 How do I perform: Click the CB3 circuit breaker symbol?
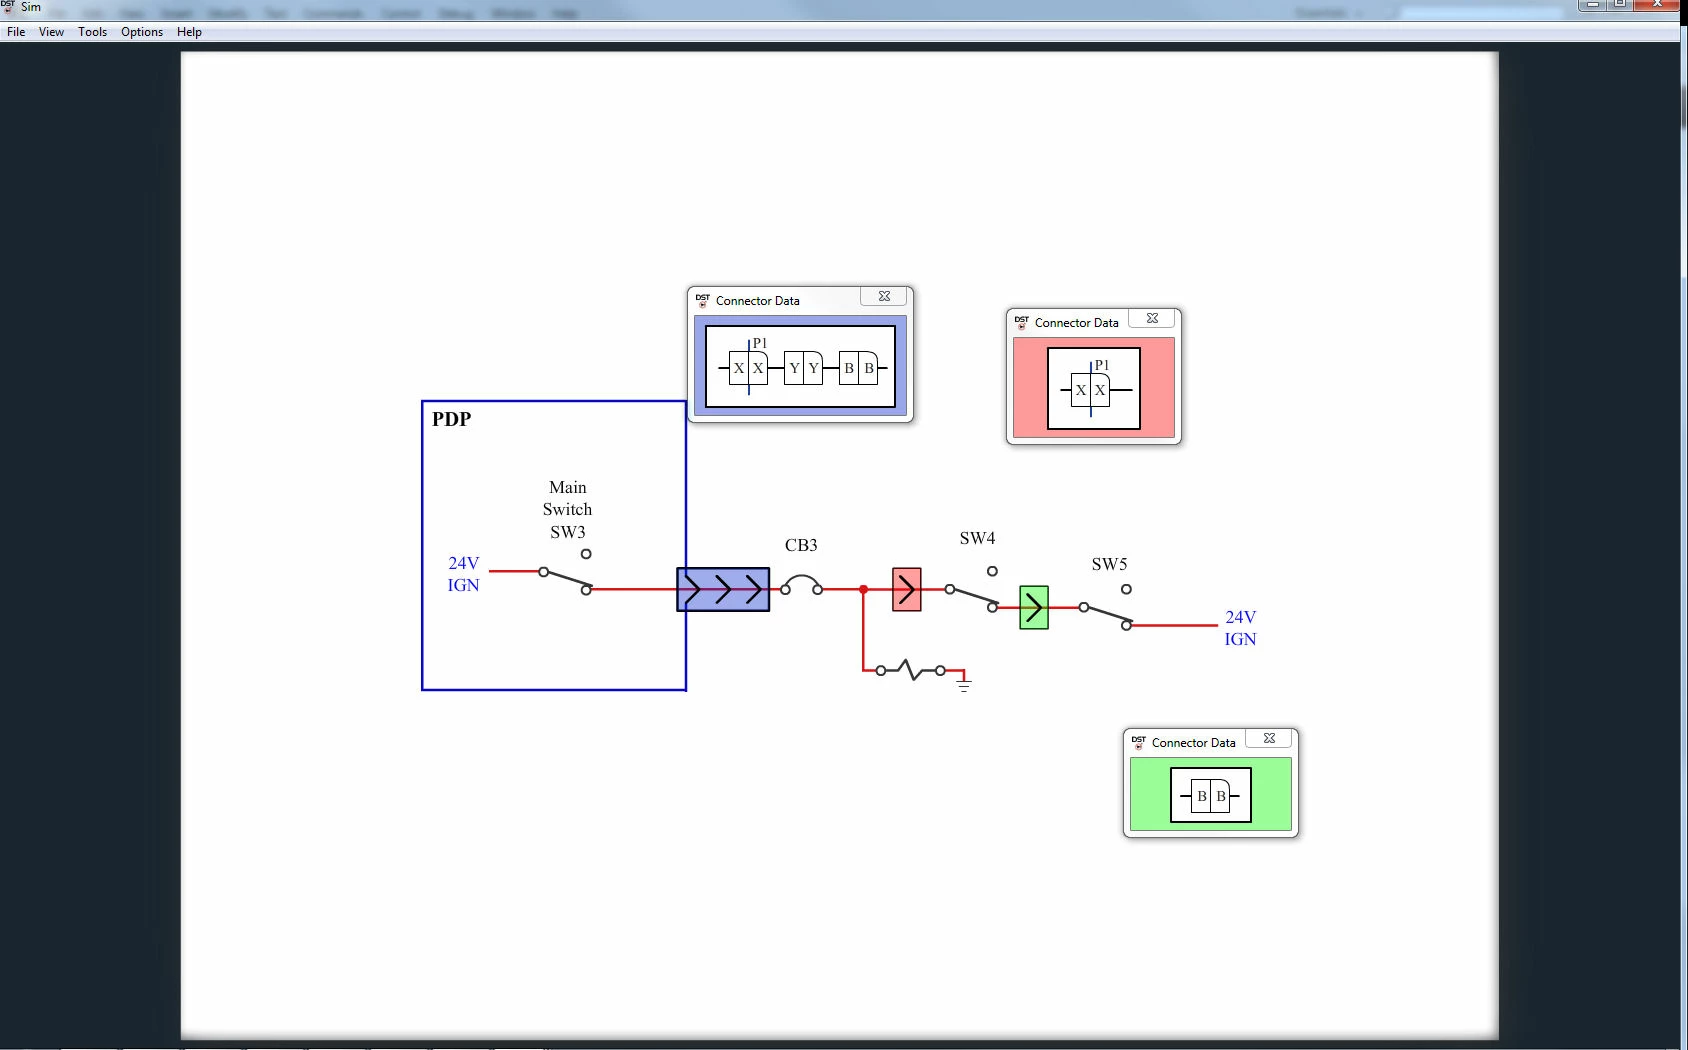tap(802, 584)
